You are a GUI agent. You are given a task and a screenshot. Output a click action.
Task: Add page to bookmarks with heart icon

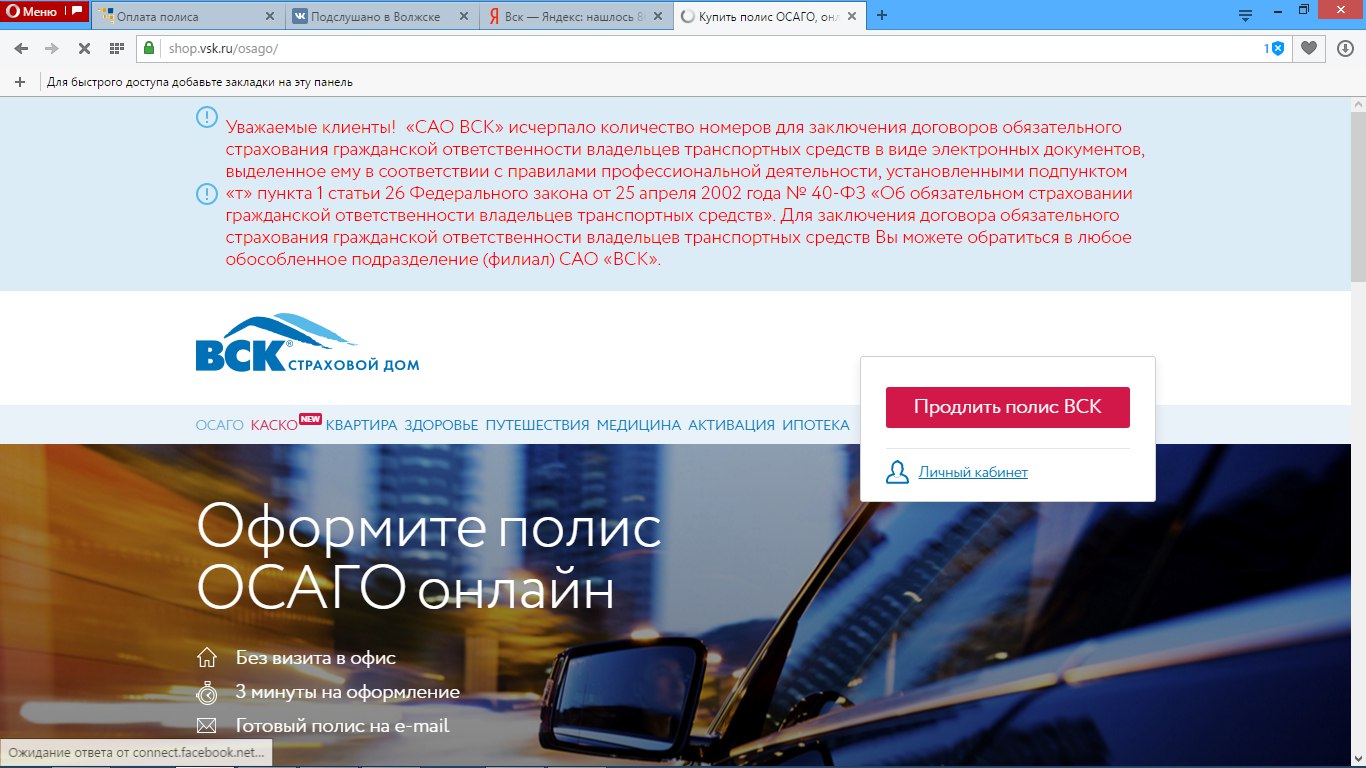[1308, 48]
